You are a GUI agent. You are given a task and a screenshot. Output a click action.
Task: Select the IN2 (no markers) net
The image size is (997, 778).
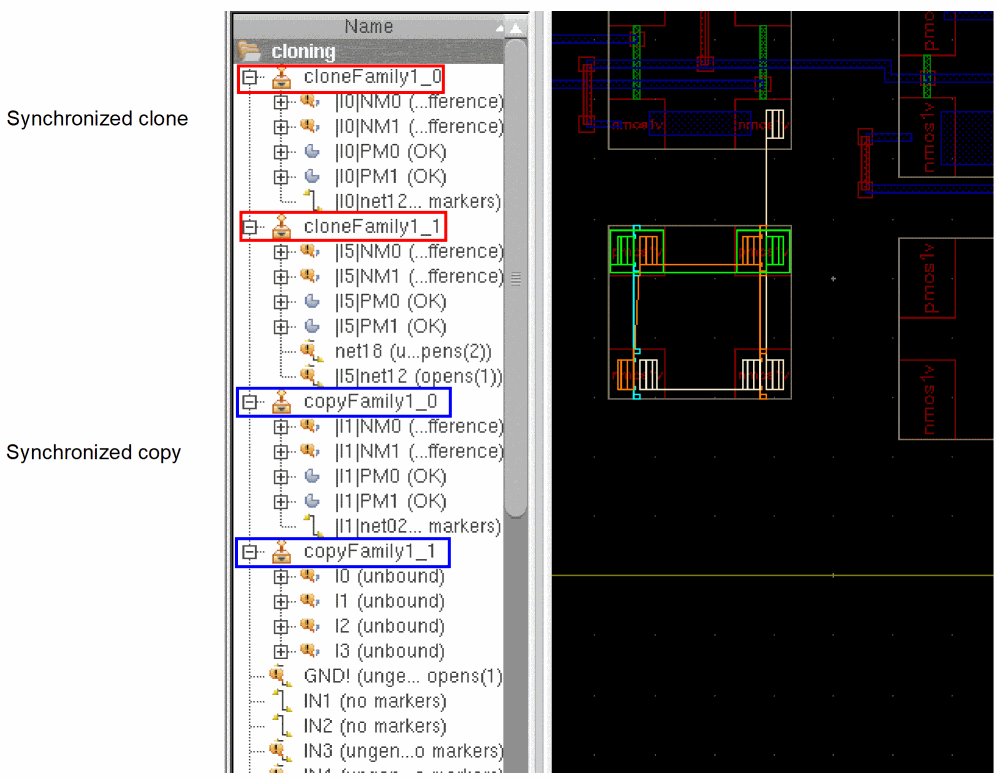[375, 727]
